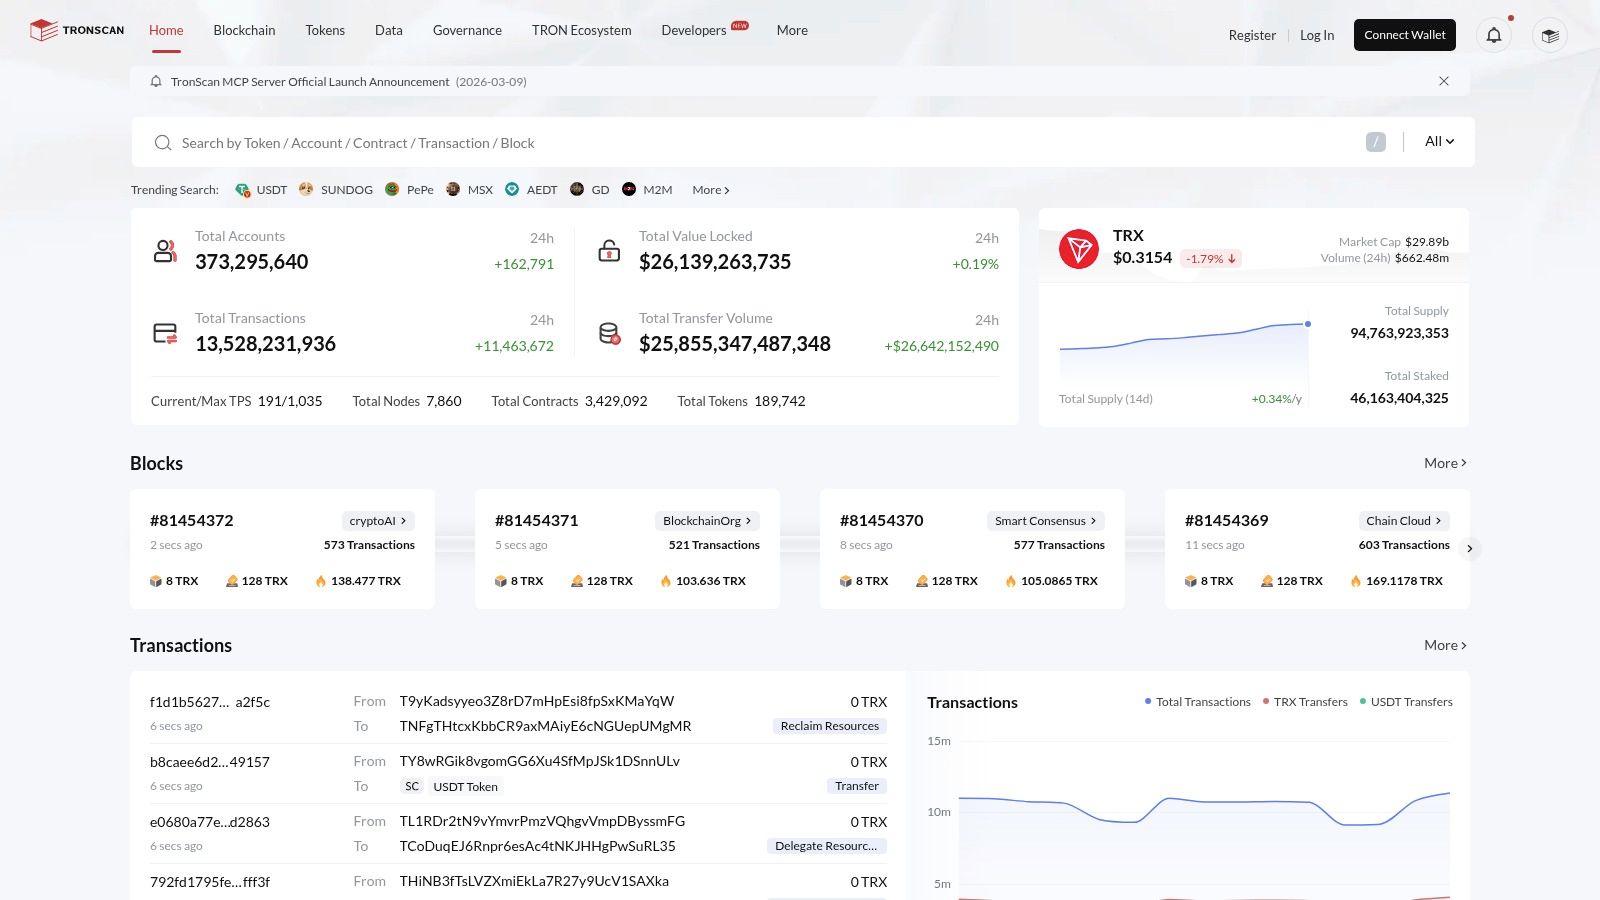
Task: Open the All filter dropdown beside the search bar
Action: click(1438, 141)
